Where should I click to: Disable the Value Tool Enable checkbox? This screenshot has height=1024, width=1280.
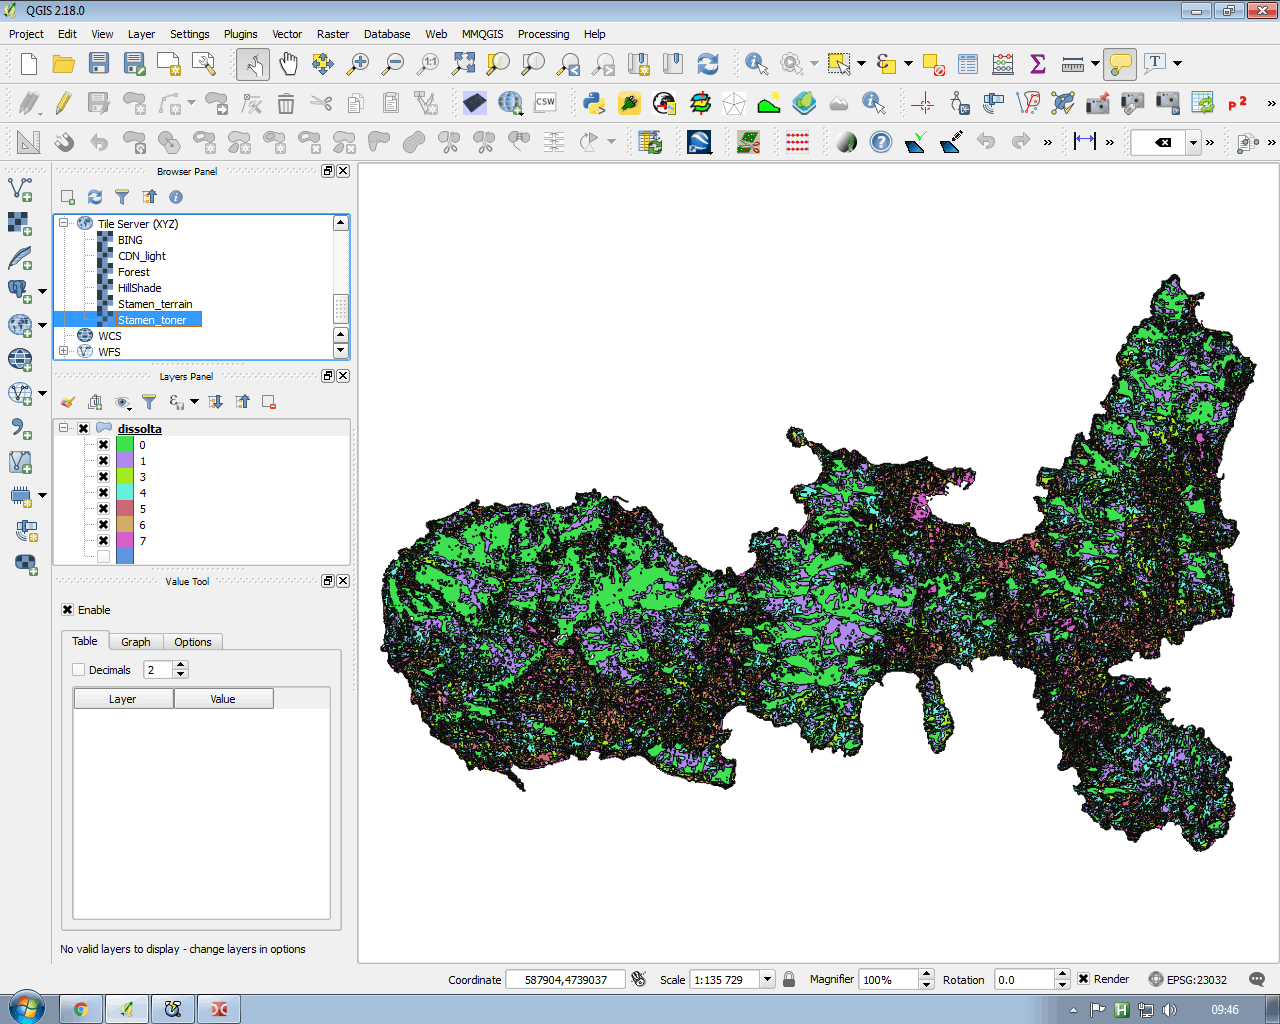68,610
